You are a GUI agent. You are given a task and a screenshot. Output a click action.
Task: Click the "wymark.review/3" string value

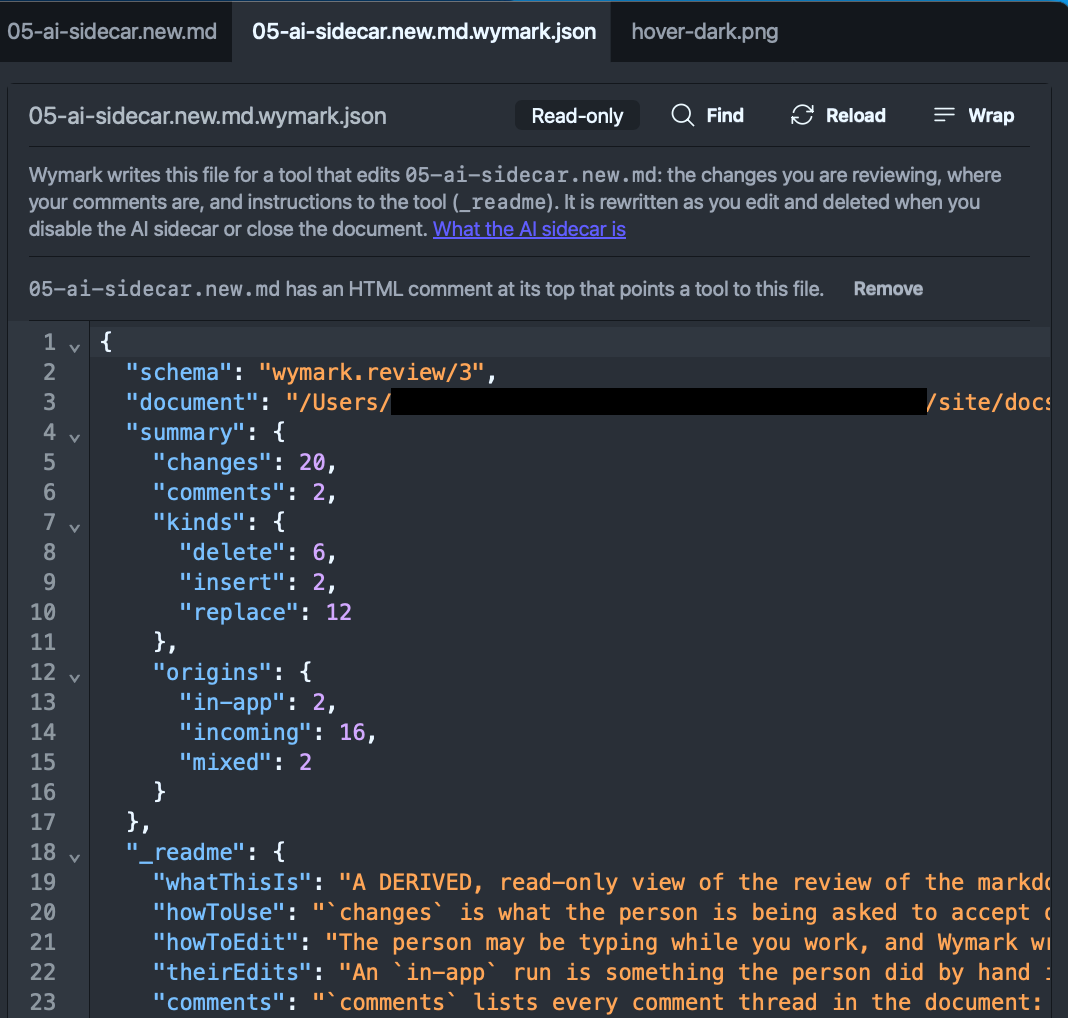(x=371, y=372)
